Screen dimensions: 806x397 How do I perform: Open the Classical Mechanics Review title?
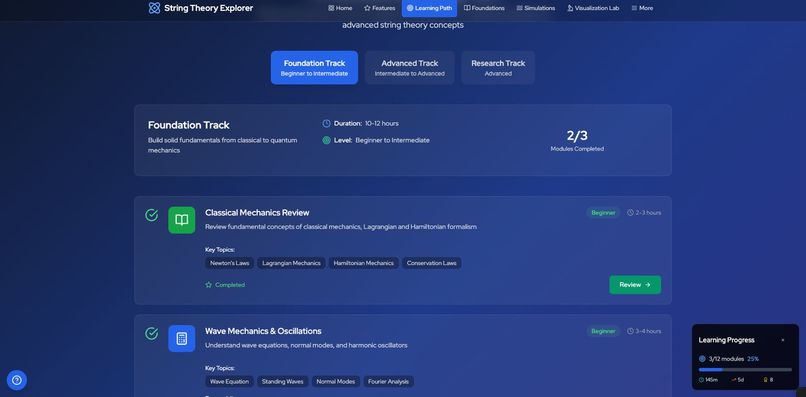coord(257,212)
